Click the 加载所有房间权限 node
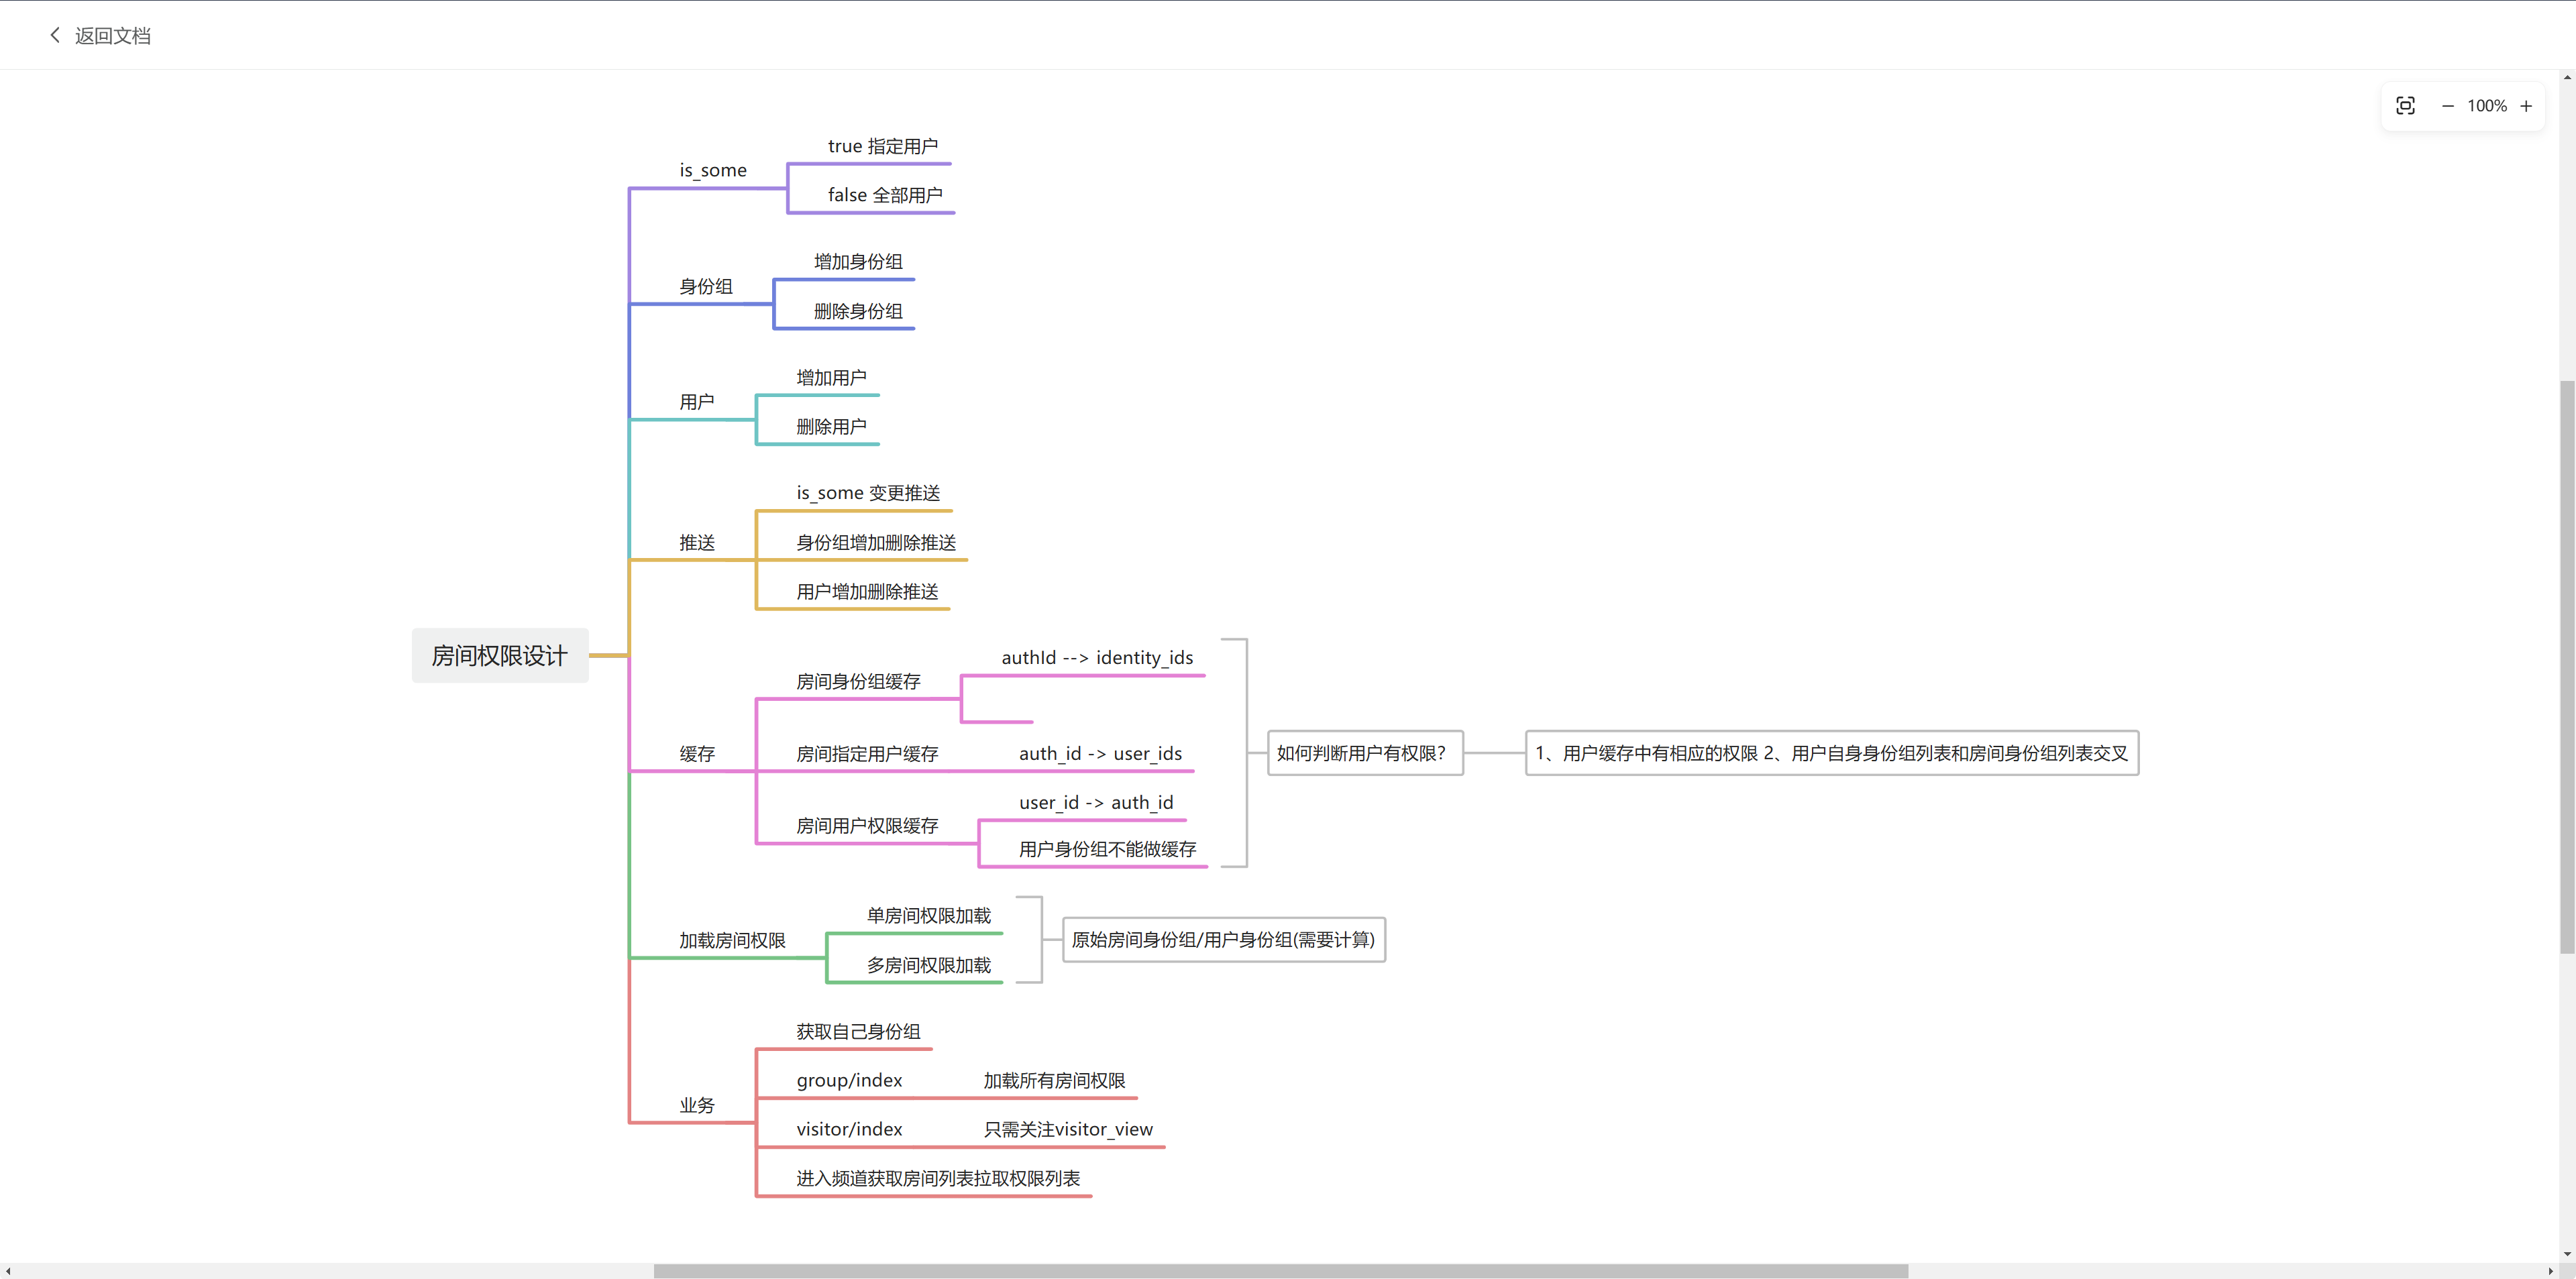 1054,1081
